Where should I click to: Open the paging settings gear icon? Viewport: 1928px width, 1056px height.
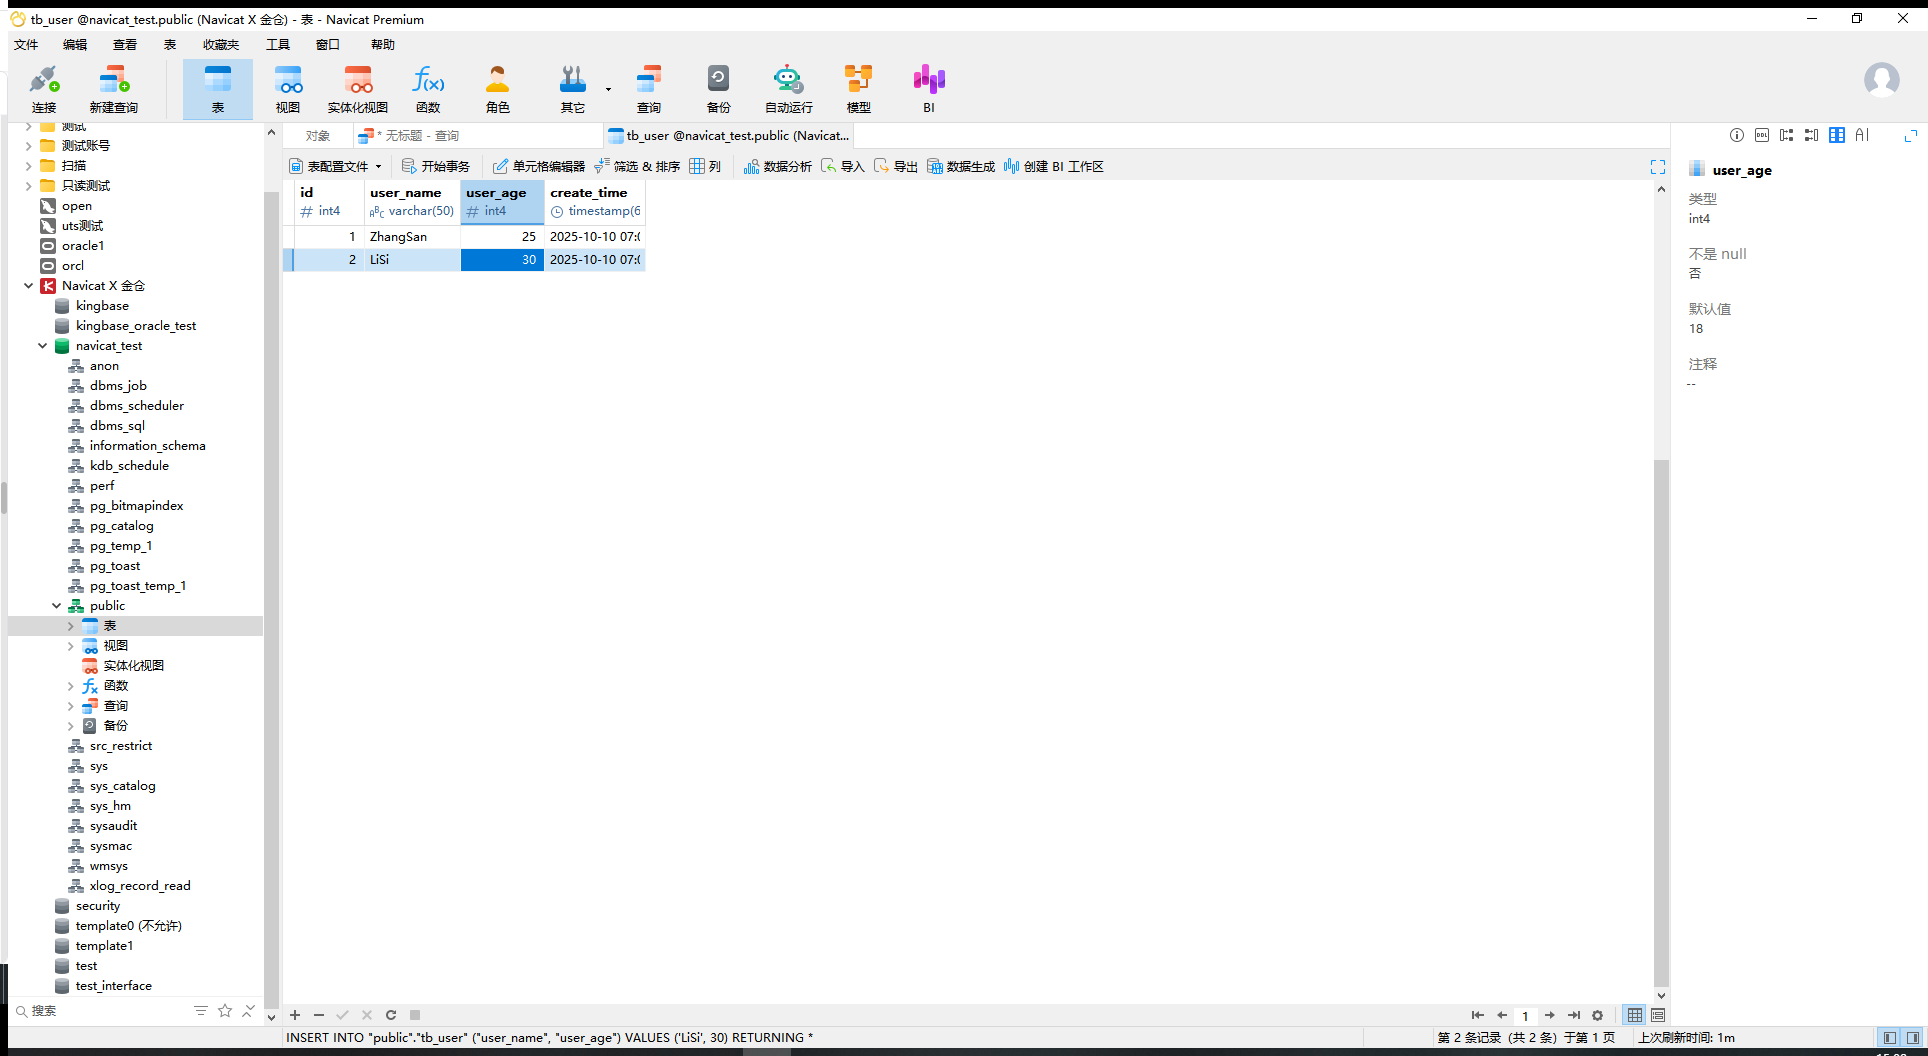1598,1015
